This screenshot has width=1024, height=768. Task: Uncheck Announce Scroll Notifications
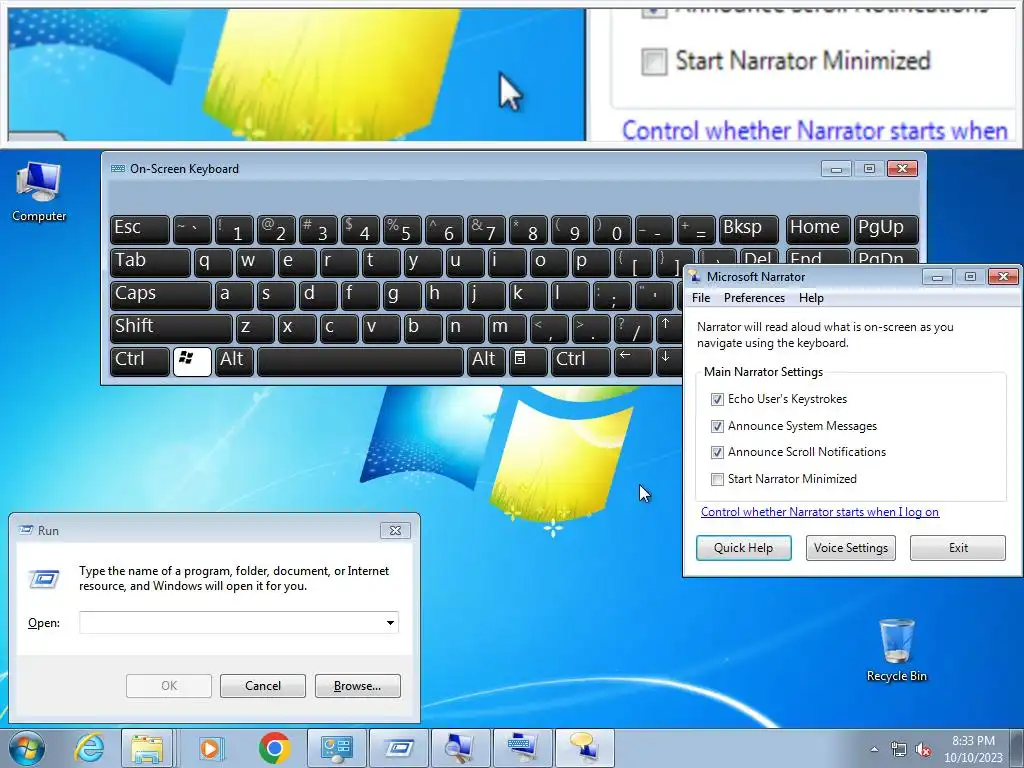717,452
